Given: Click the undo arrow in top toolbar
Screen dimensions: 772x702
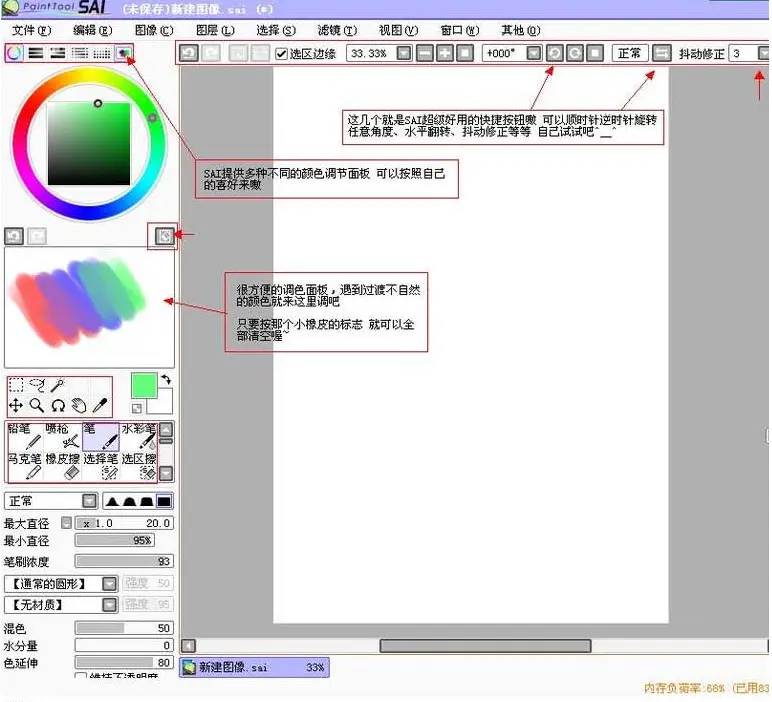Looking at the screenshot, I should point(189,53).
